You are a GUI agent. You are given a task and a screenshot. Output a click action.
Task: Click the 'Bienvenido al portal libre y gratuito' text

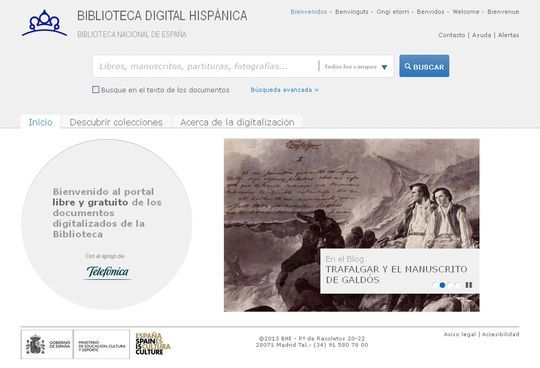107,213
